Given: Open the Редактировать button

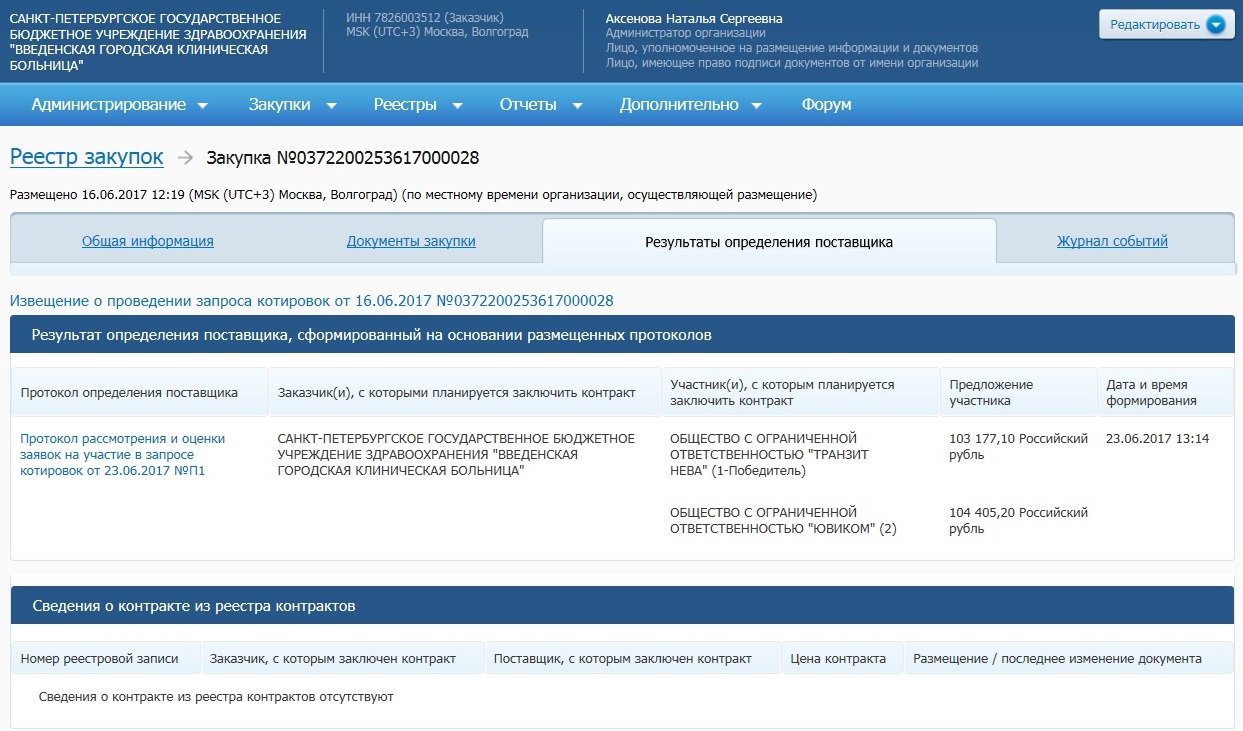Looking at the screenshot, I should pyautogui.click(x=1166, y=25).
